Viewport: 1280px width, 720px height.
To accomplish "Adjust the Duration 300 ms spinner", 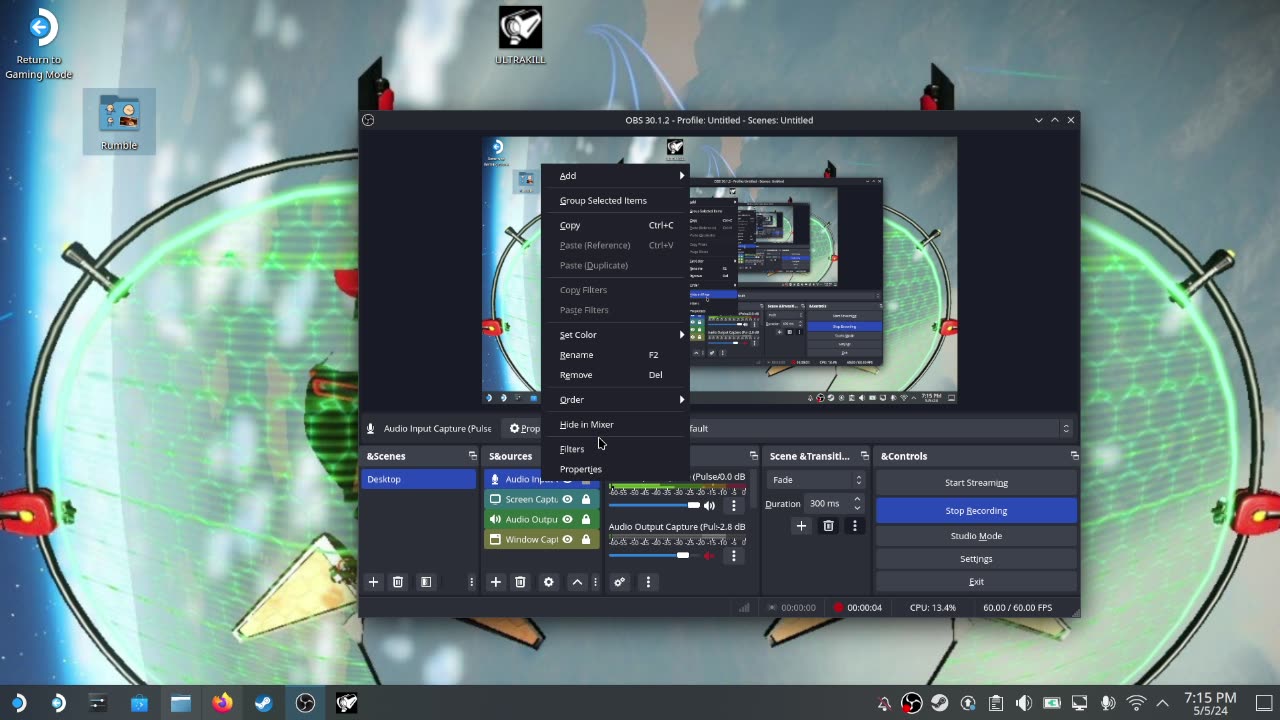I will pyautogui.click(x=835, y=503).
